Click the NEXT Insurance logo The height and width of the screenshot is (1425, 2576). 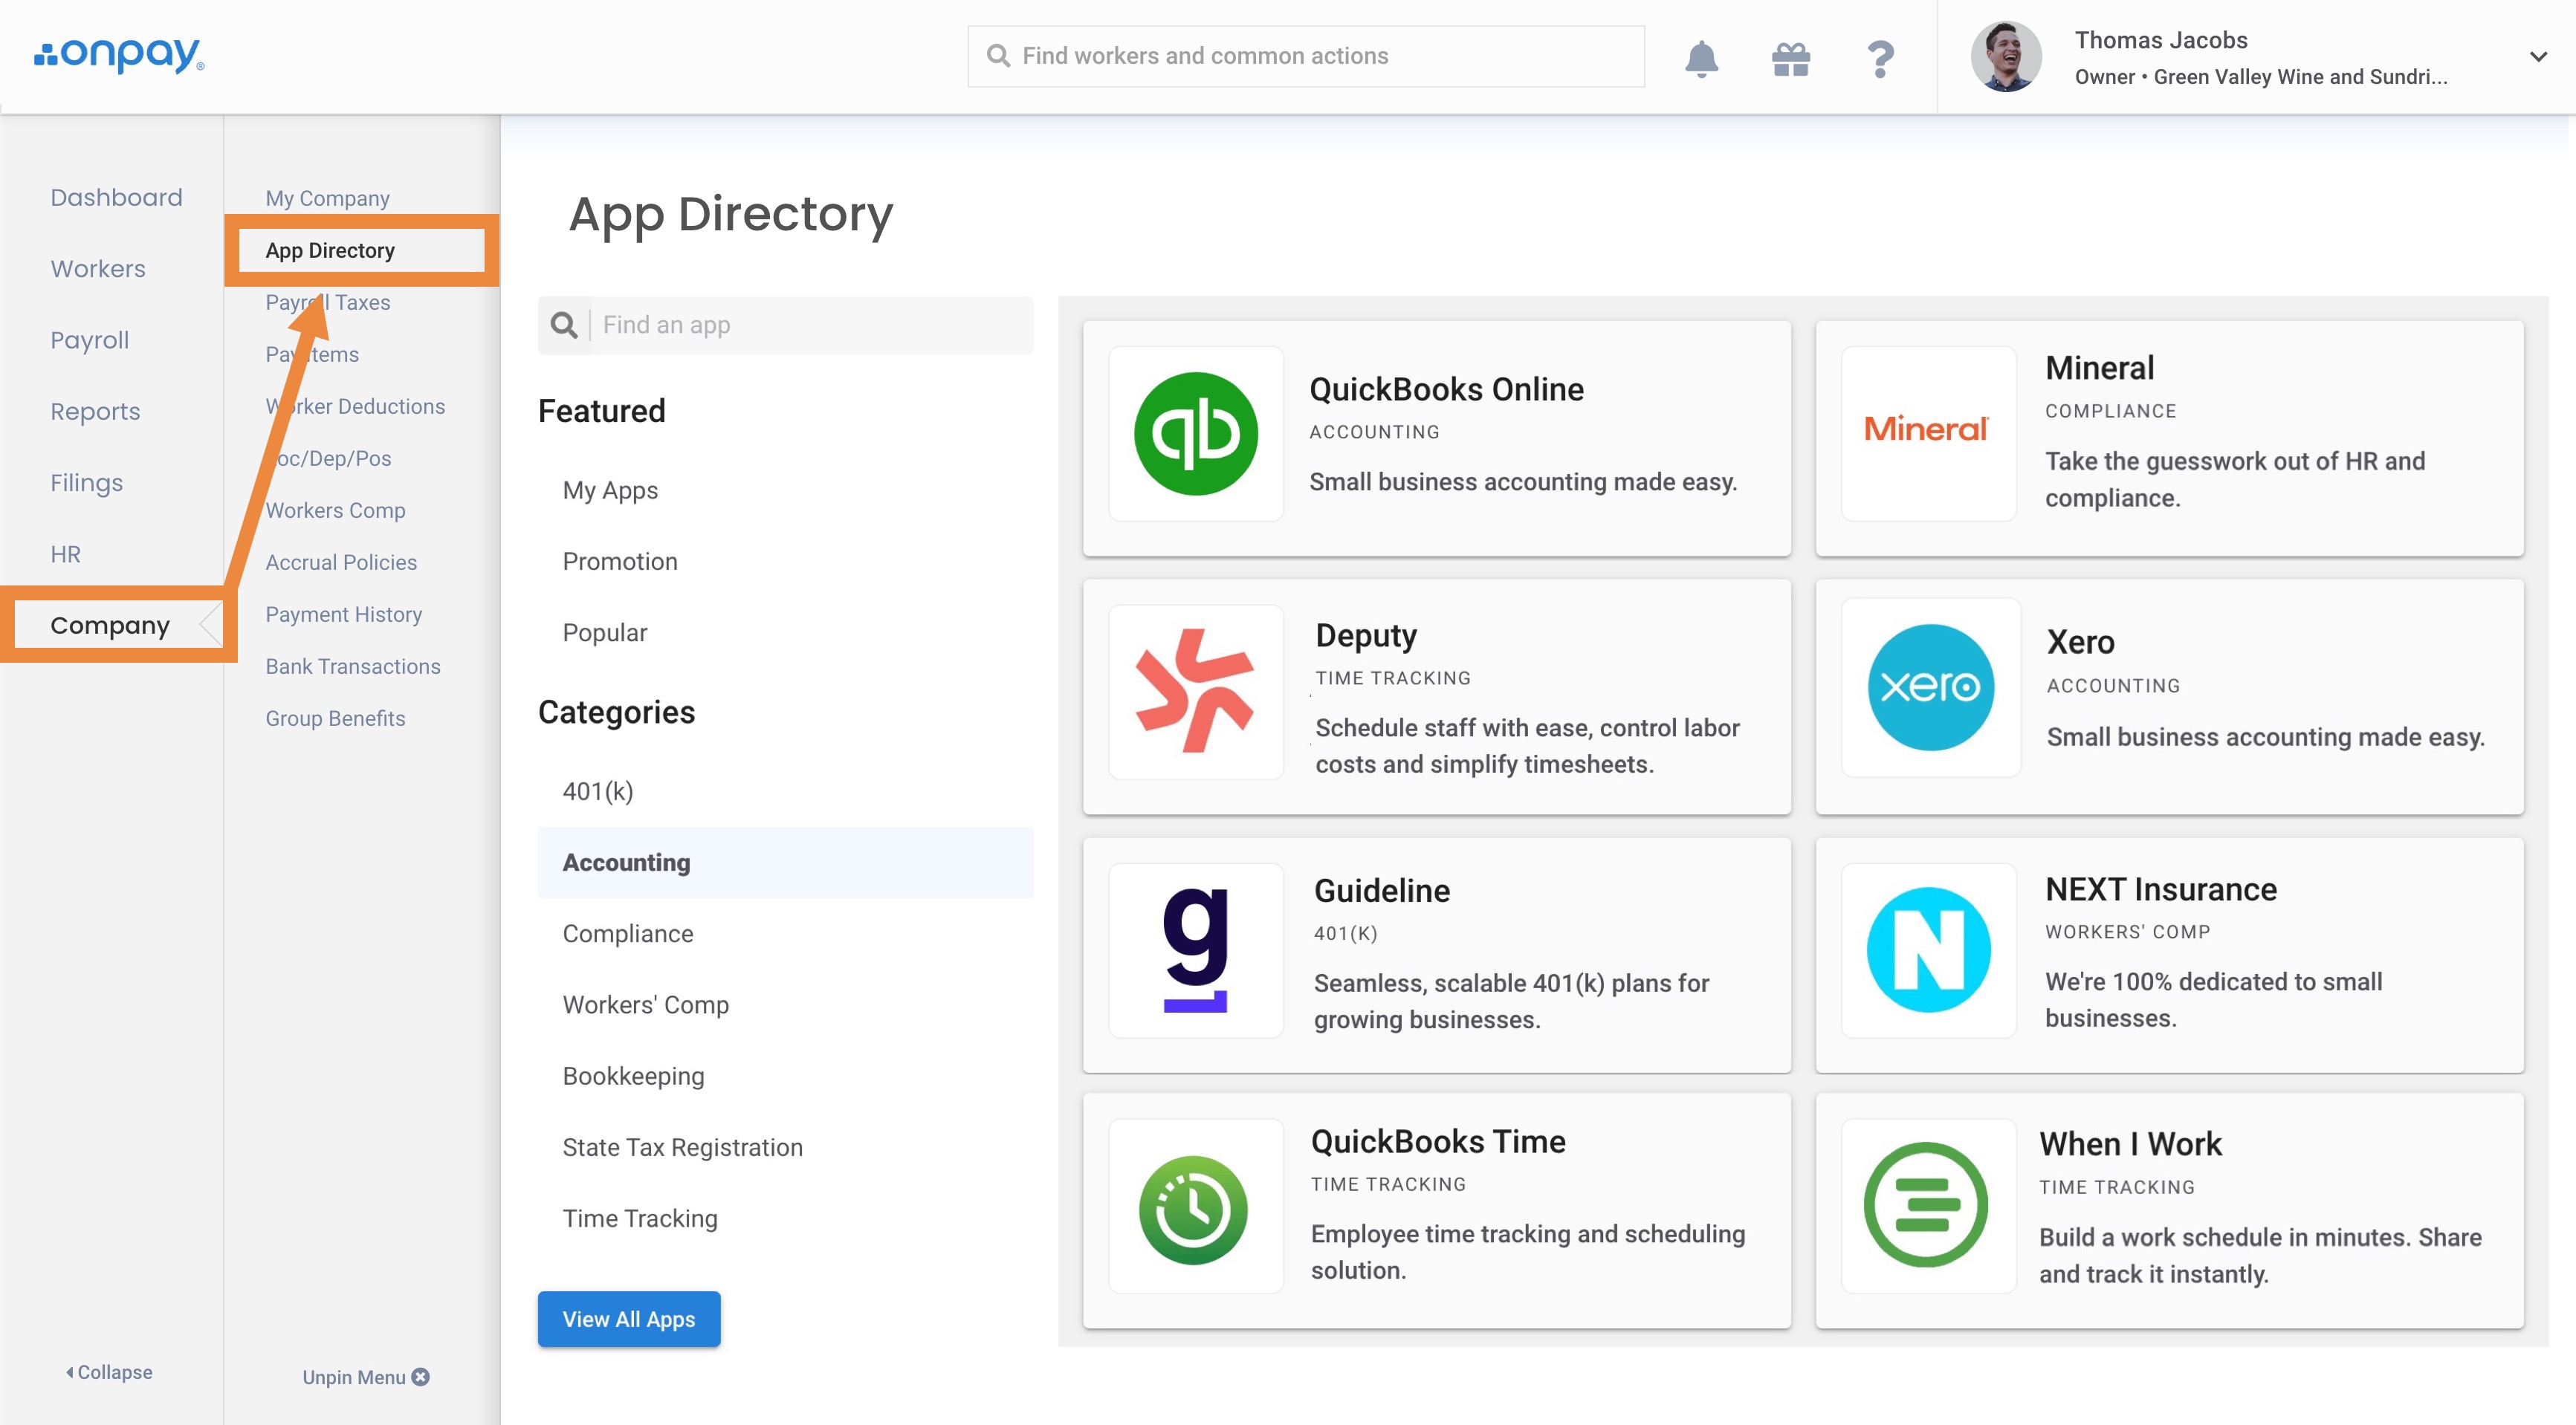pos(1928,950)
